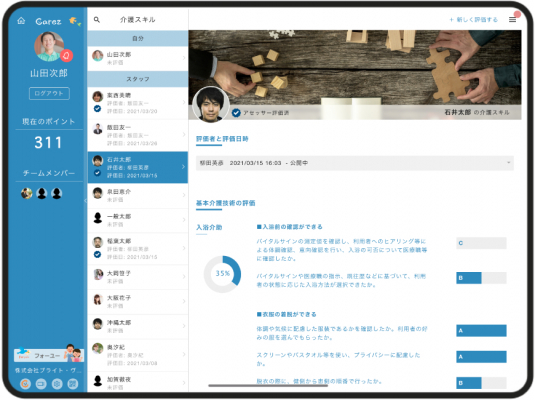Viewport: 535px width, 400px height.
Task: Select 石井太郎 in the staff list
Action: 138,167
